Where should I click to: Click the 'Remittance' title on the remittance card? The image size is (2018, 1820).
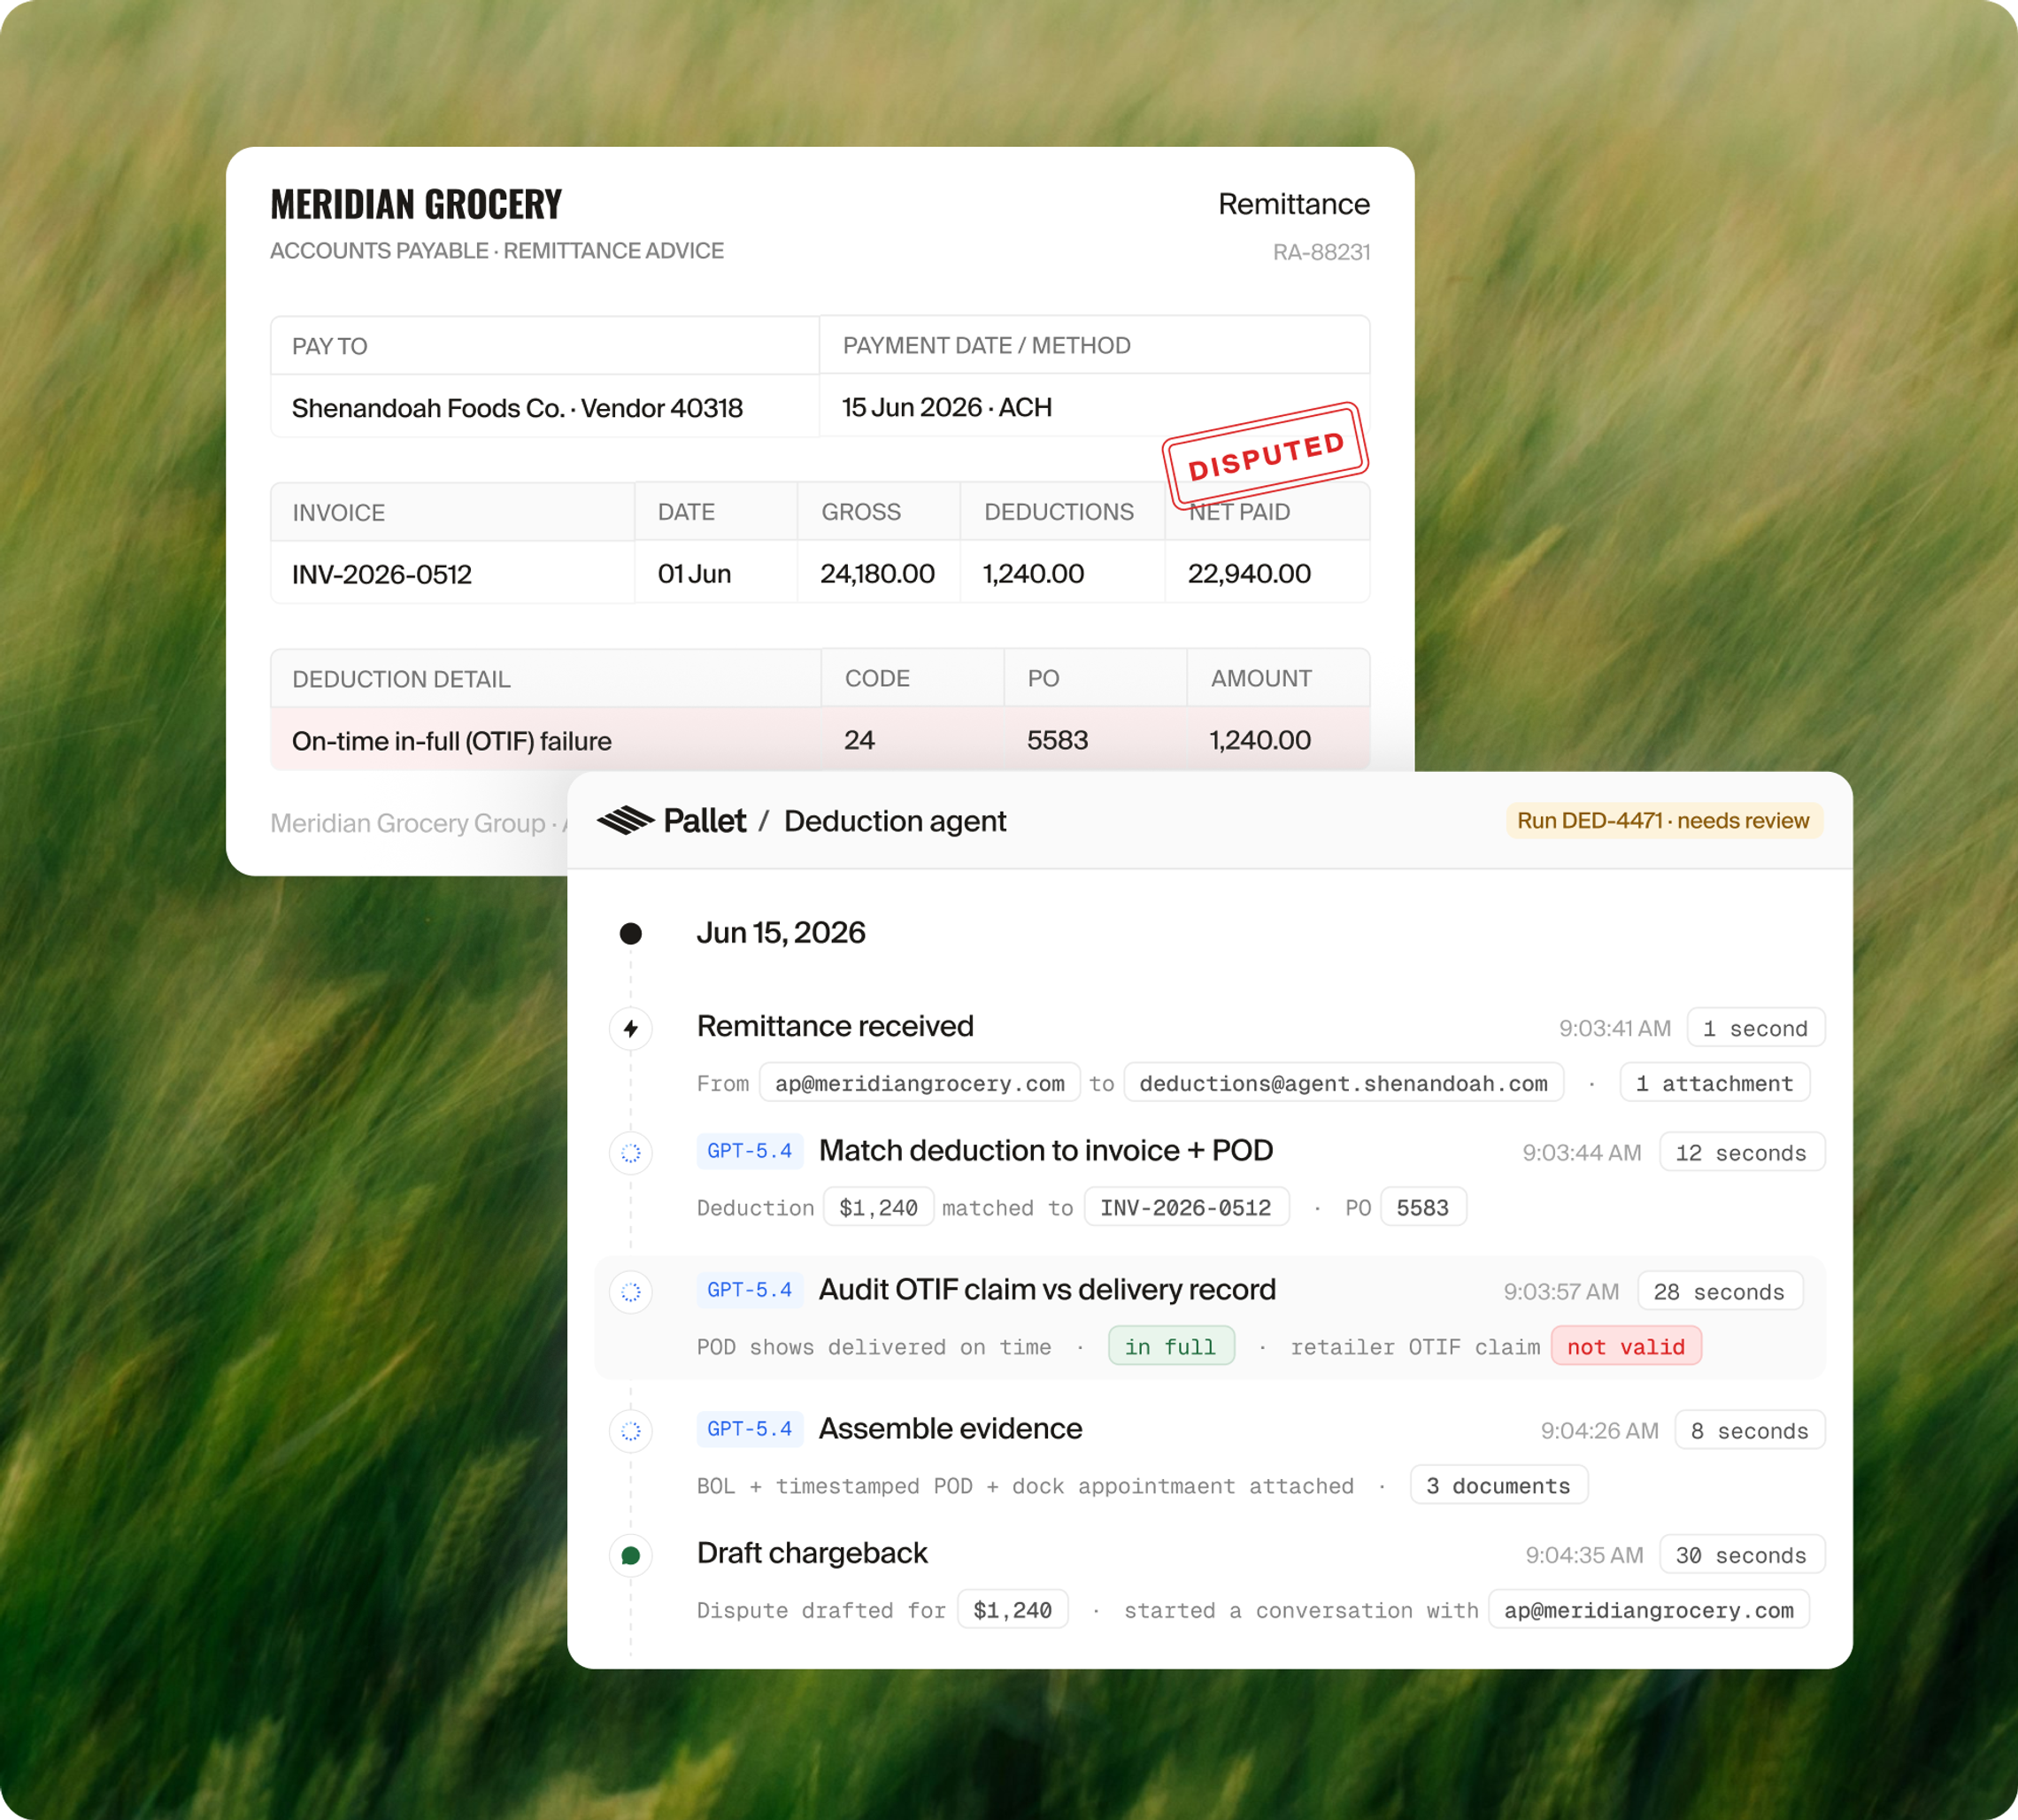pyautogui.click(x=1294, y=204)
